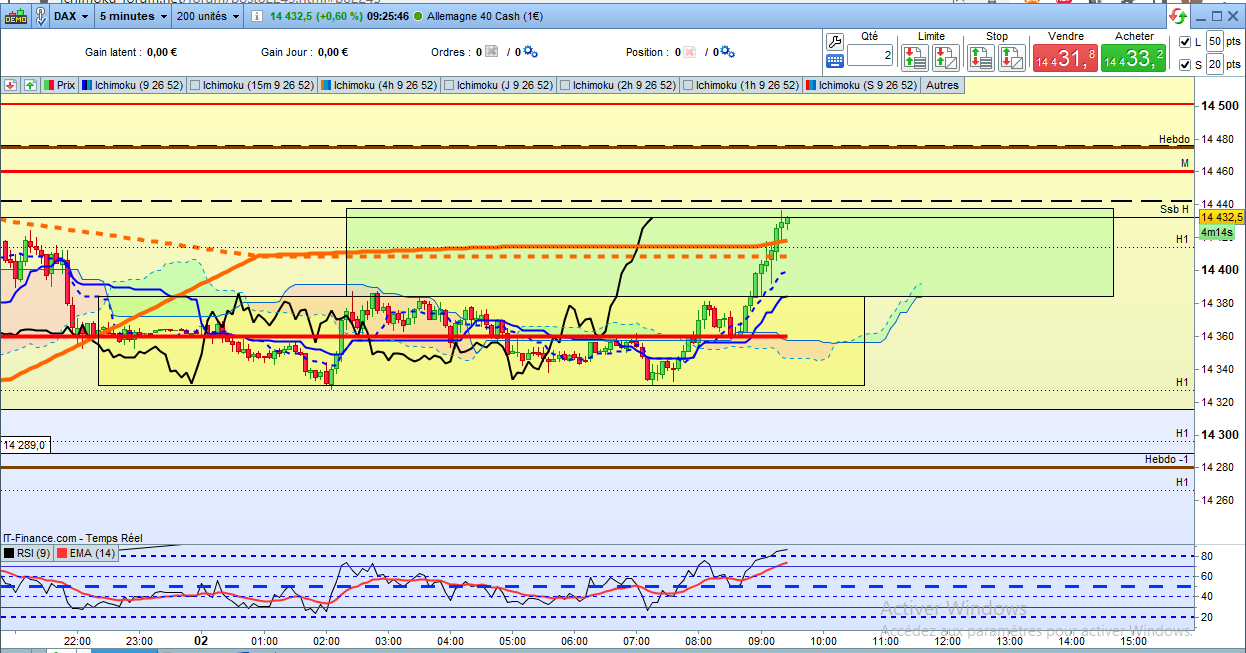The width and height of the screenshot is (1246, 653).
Task: Click the Prix color swatch icon
Action: 48,85
